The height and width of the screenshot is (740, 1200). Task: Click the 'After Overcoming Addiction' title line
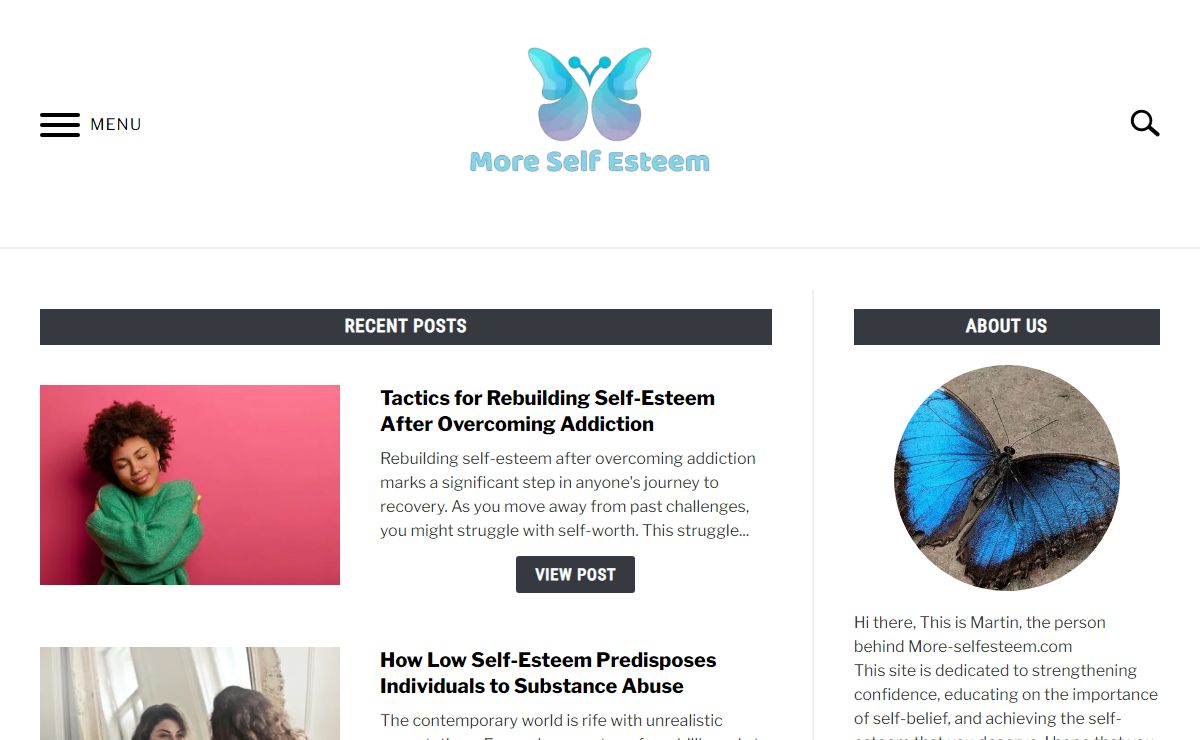[517, 424]
